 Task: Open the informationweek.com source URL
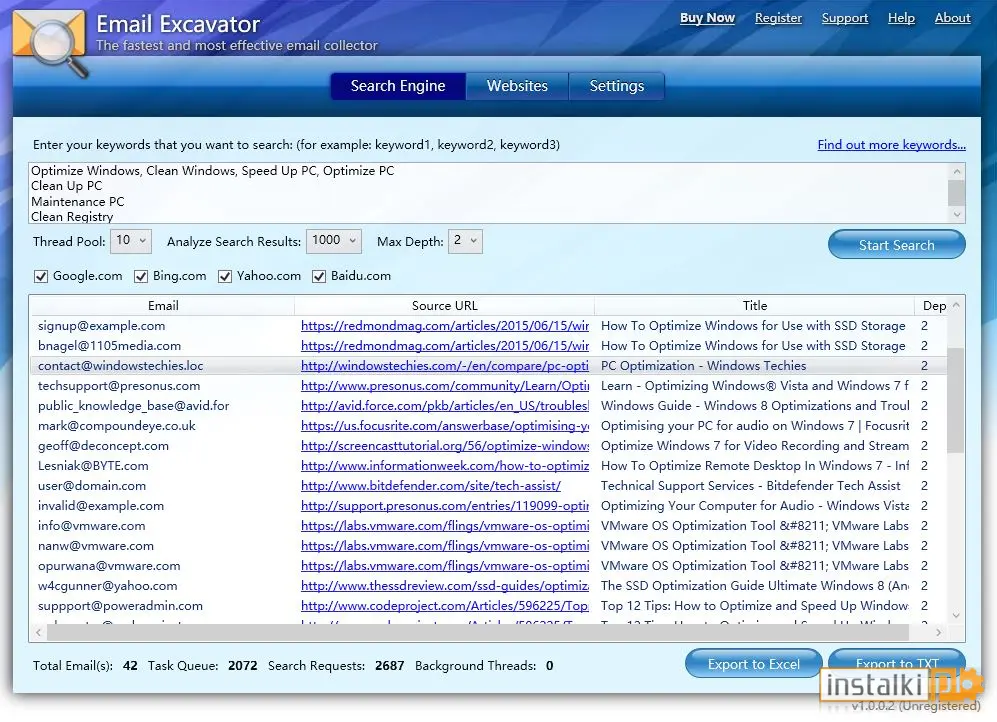(x=445, y=466)
